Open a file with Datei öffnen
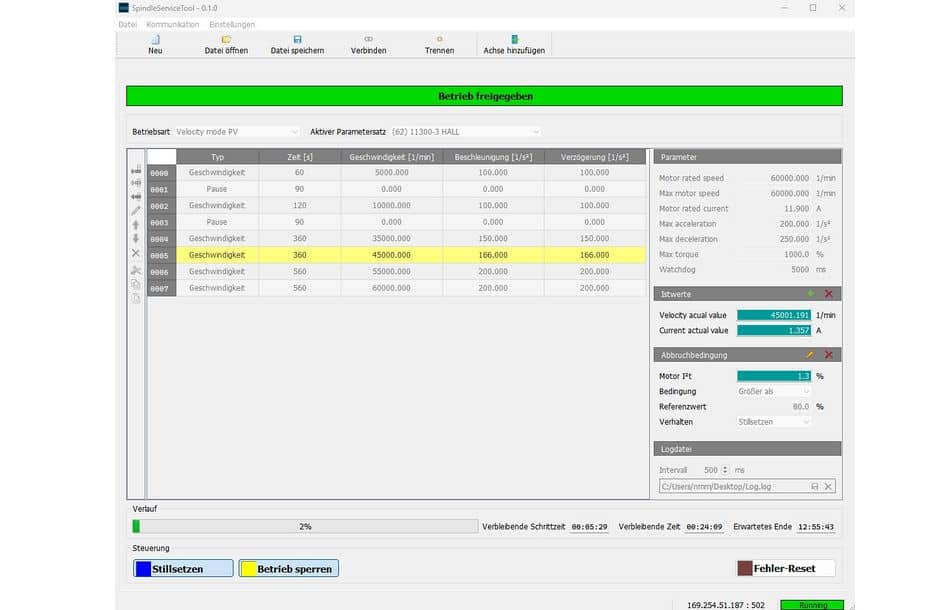950x610 pixels. [226, 44]
